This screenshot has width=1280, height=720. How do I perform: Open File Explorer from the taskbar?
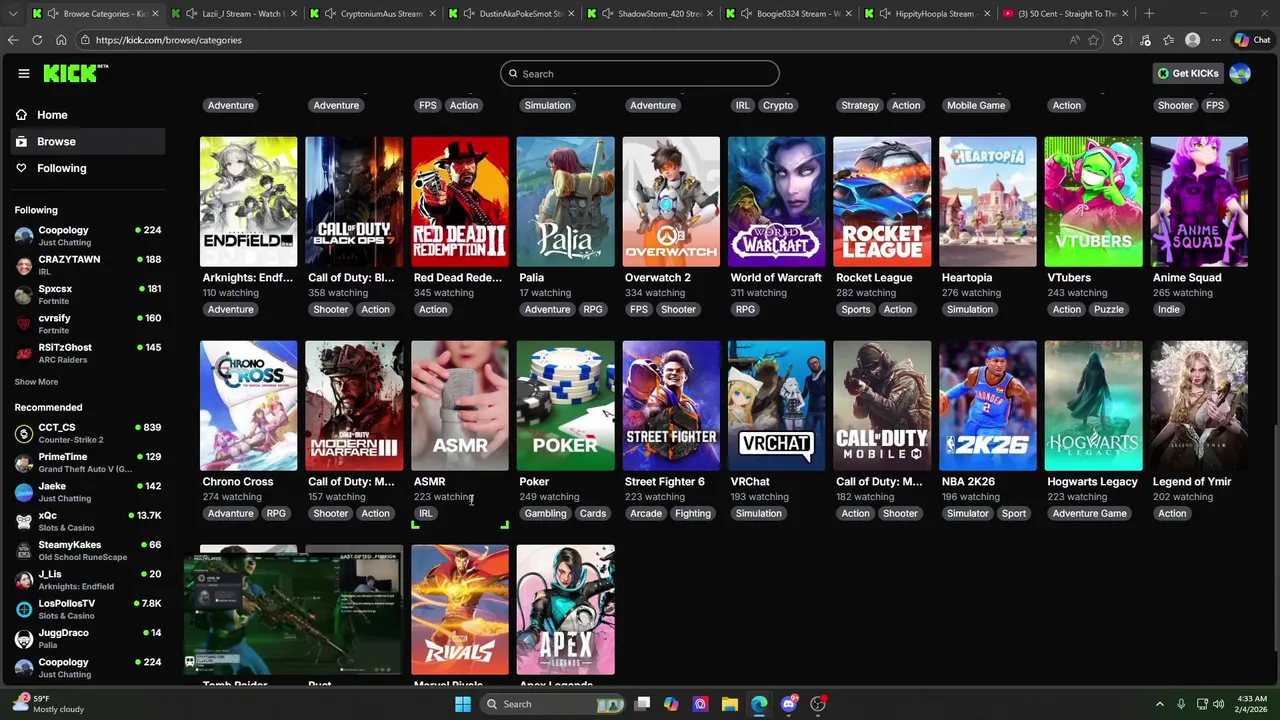click(x=730, y=704)
